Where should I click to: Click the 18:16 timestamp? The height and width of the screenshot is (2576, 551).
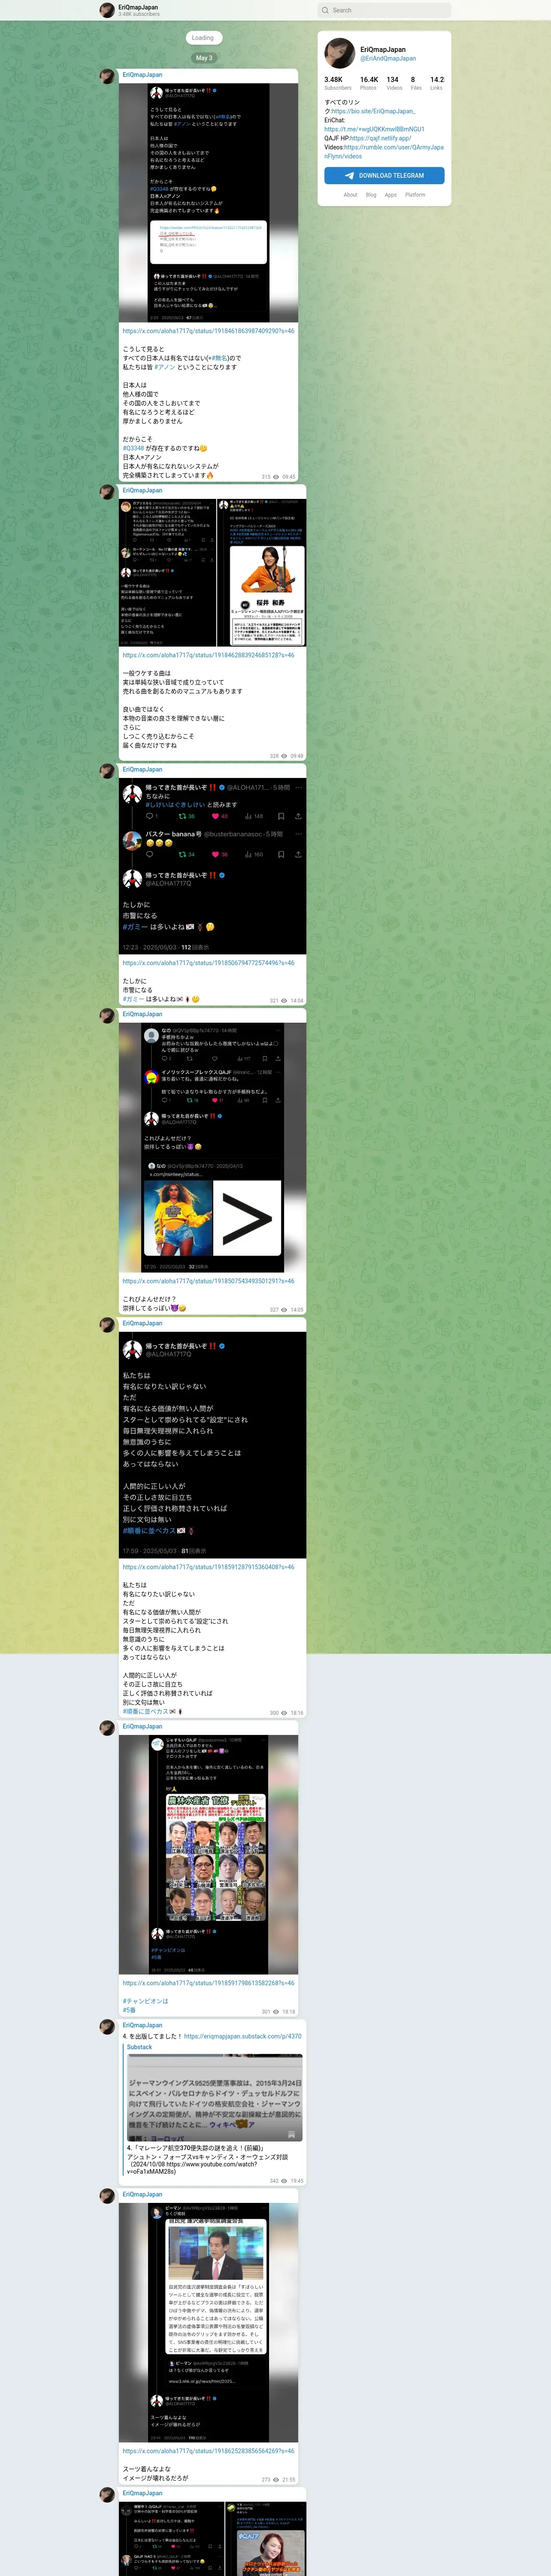(297, 1712)
